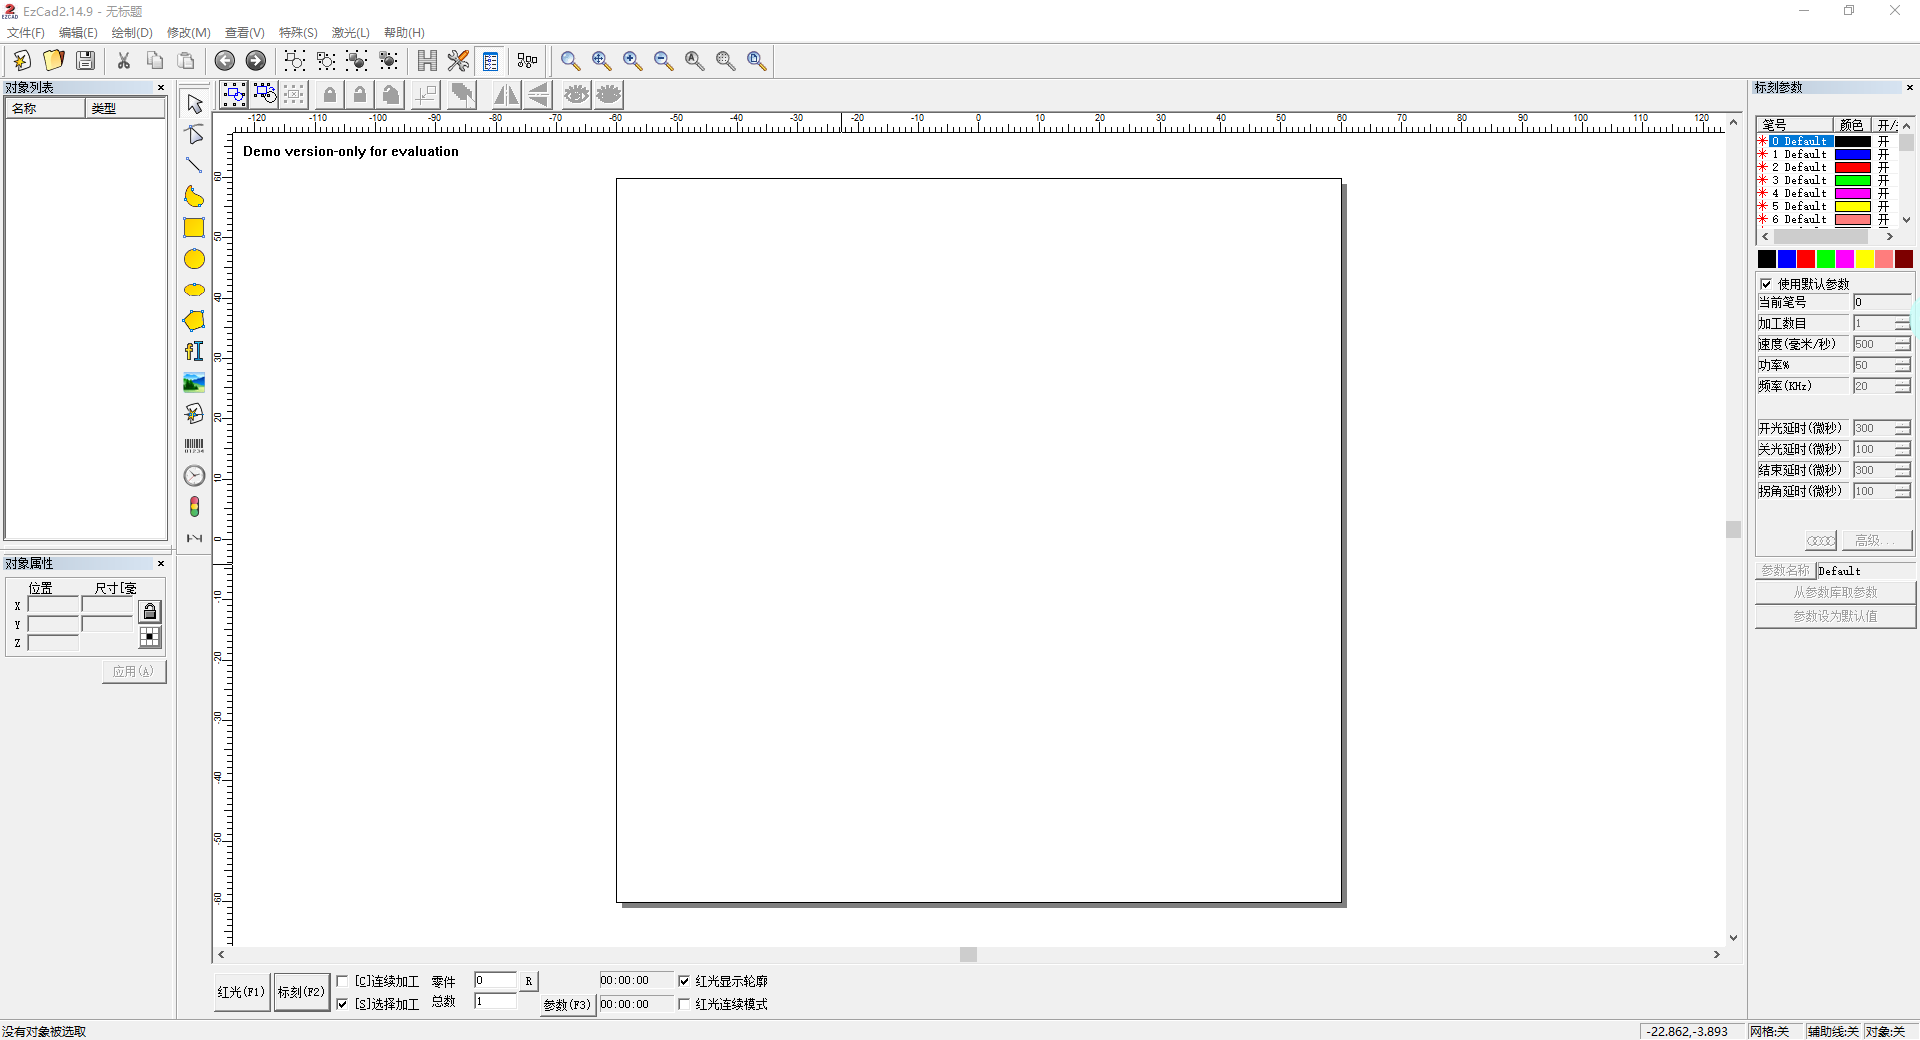Click the R reset button beside 零件
This screenshot has width=1920, height=1040.
pos(529,982)
